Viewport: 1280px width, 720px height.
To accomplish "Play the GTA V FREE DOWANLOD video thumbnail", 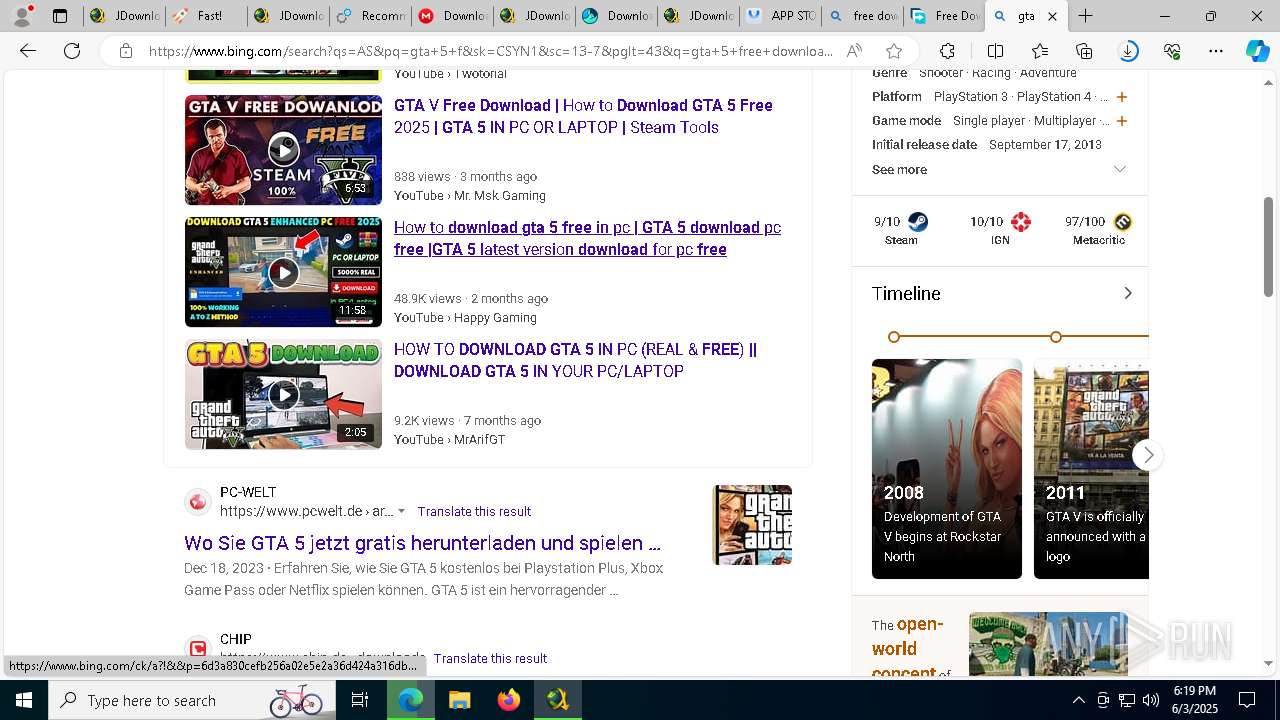I will pos(283,150).
